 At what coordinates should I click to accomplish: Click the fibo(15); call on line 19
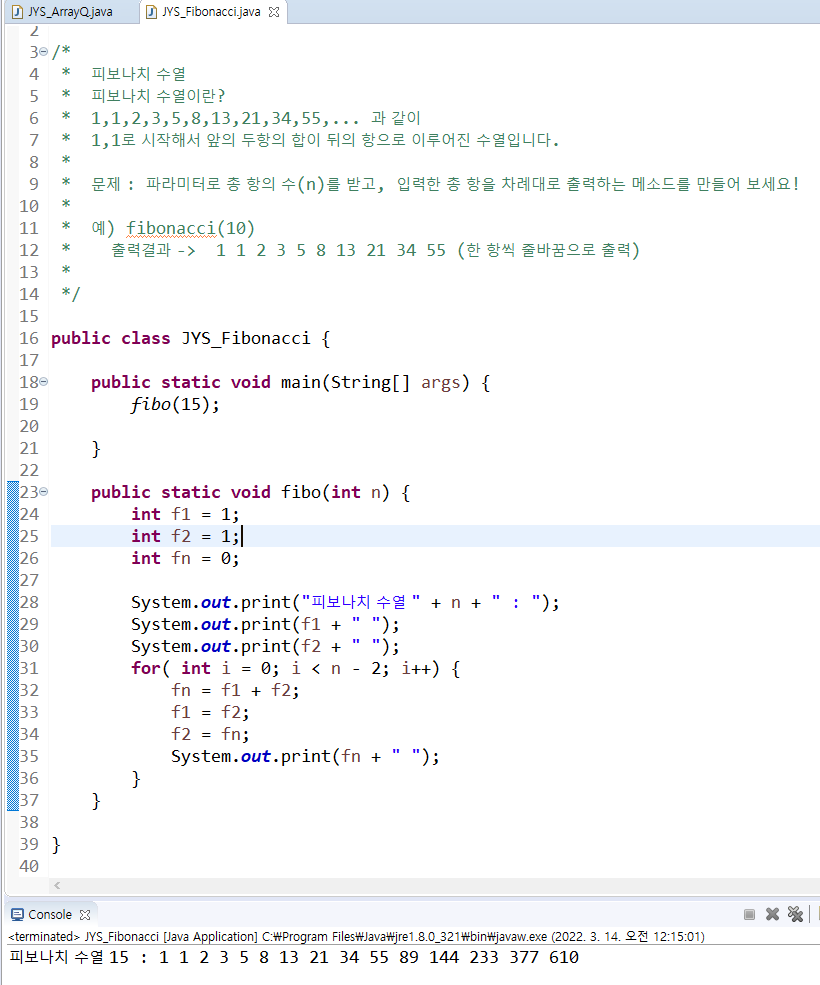click(175, 405)
